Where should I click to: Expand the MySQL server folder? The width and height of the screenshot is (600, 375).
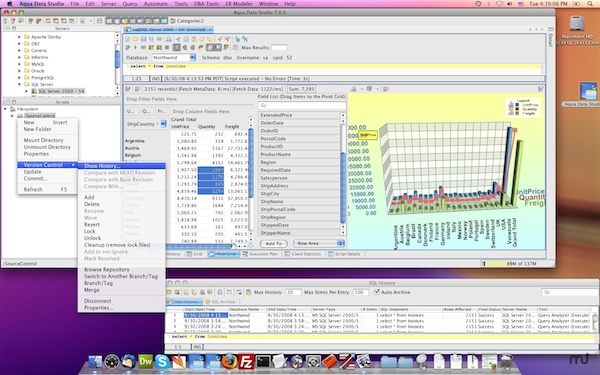pos(20,64)
